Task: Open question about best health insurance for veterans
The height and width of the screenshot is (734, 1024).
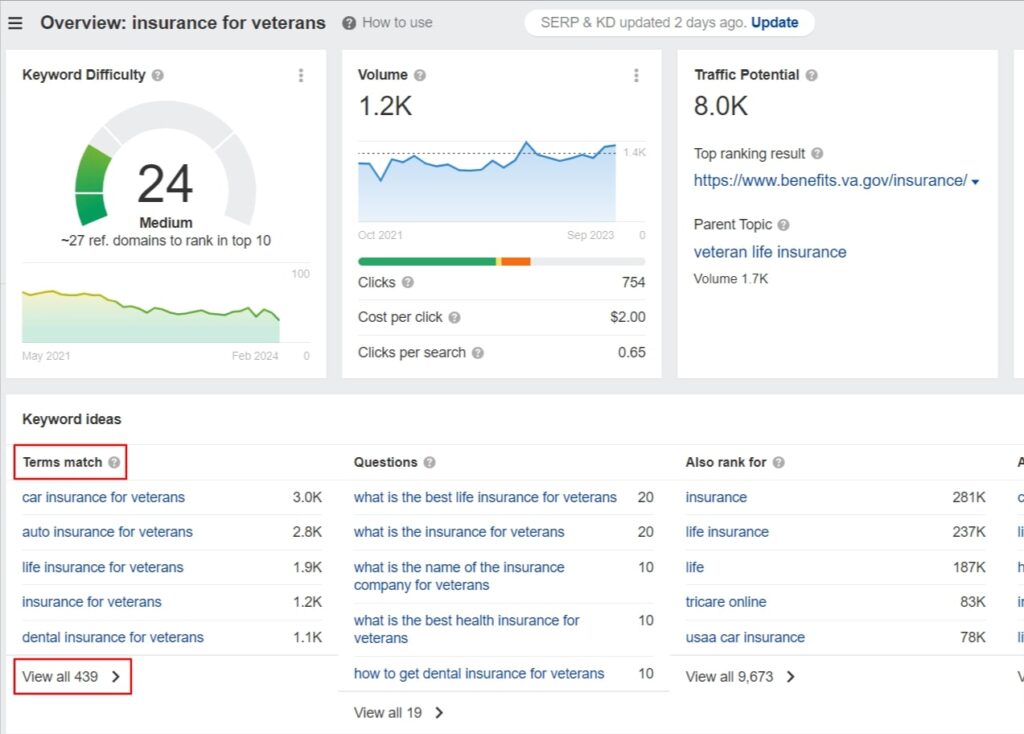Action: coord(466,629)
